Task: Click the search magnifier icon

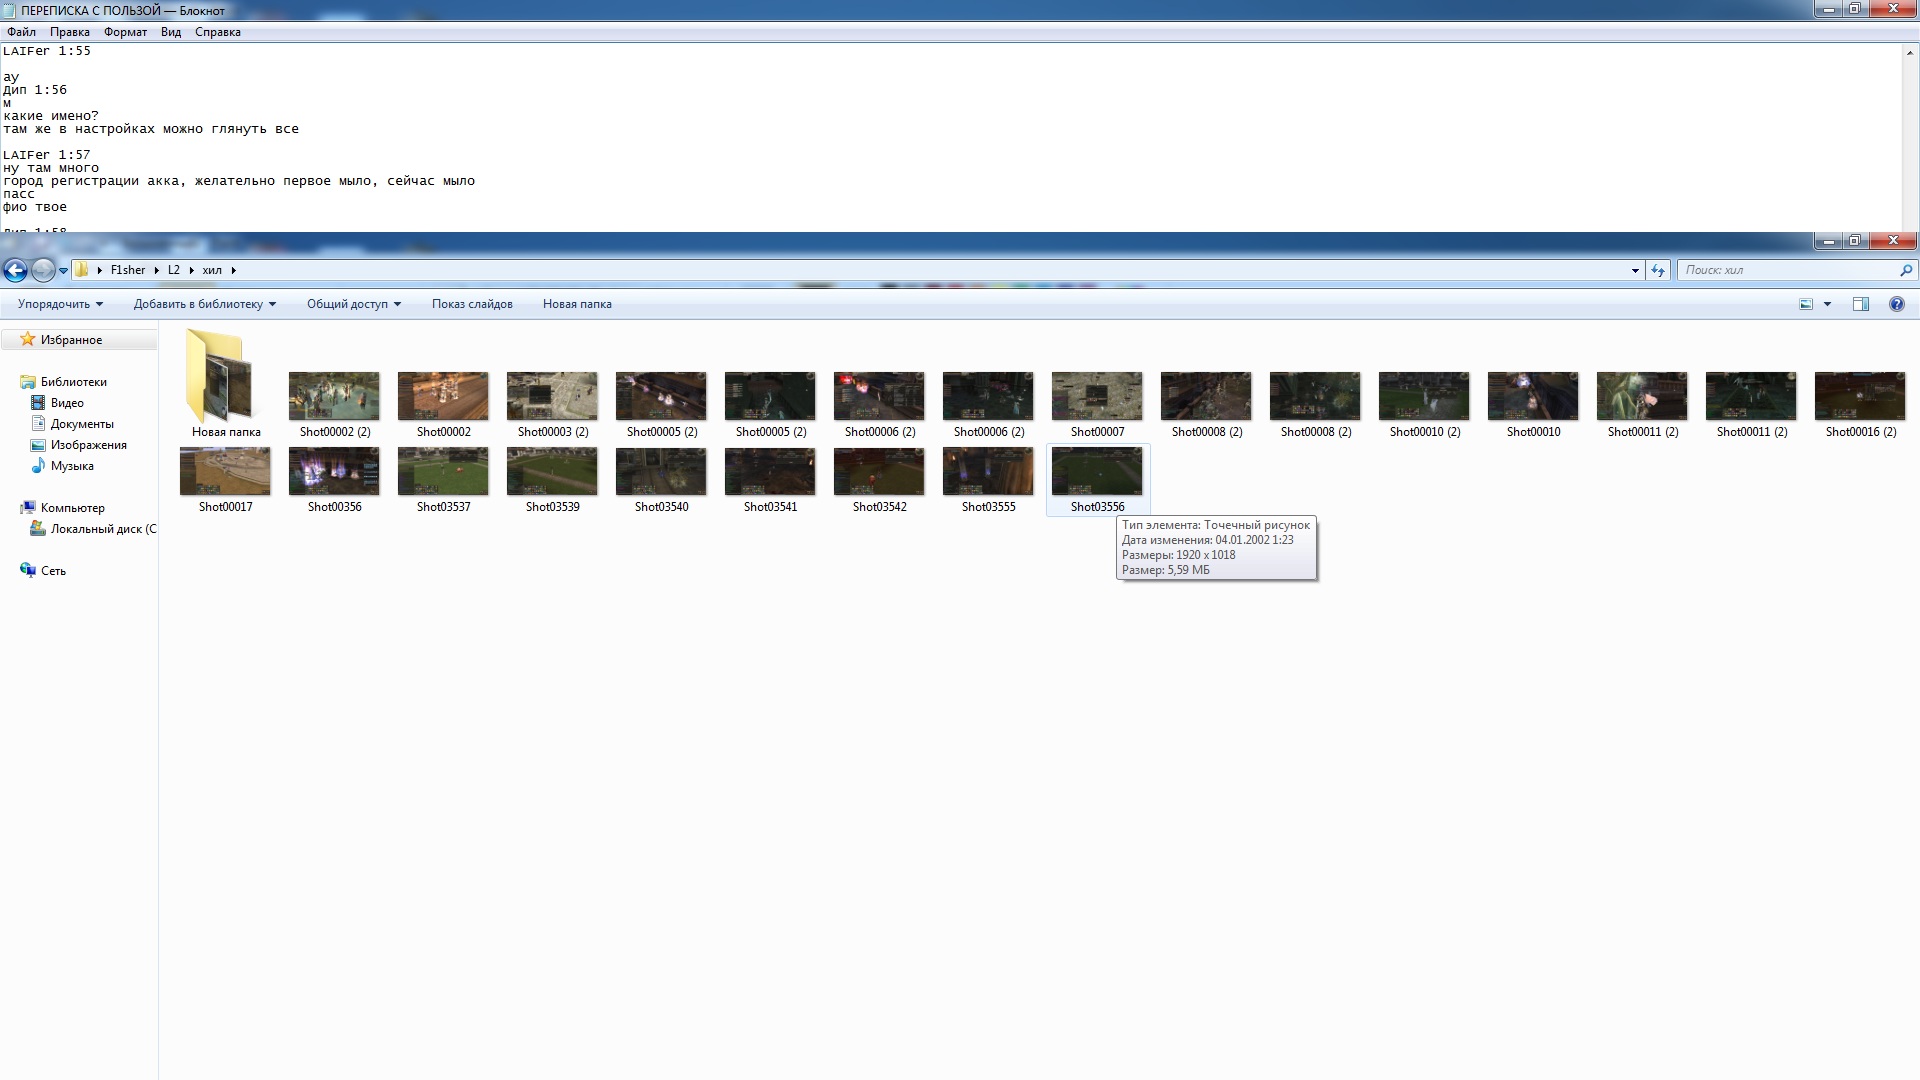Action: (1905, 270)
